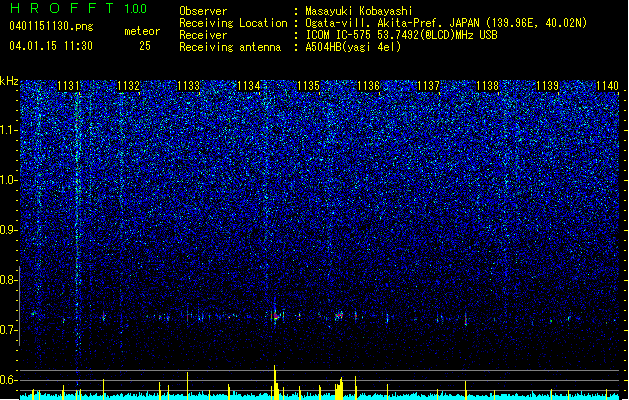Click the tallest yellow power peak near 1134

(x=275, y=382)
